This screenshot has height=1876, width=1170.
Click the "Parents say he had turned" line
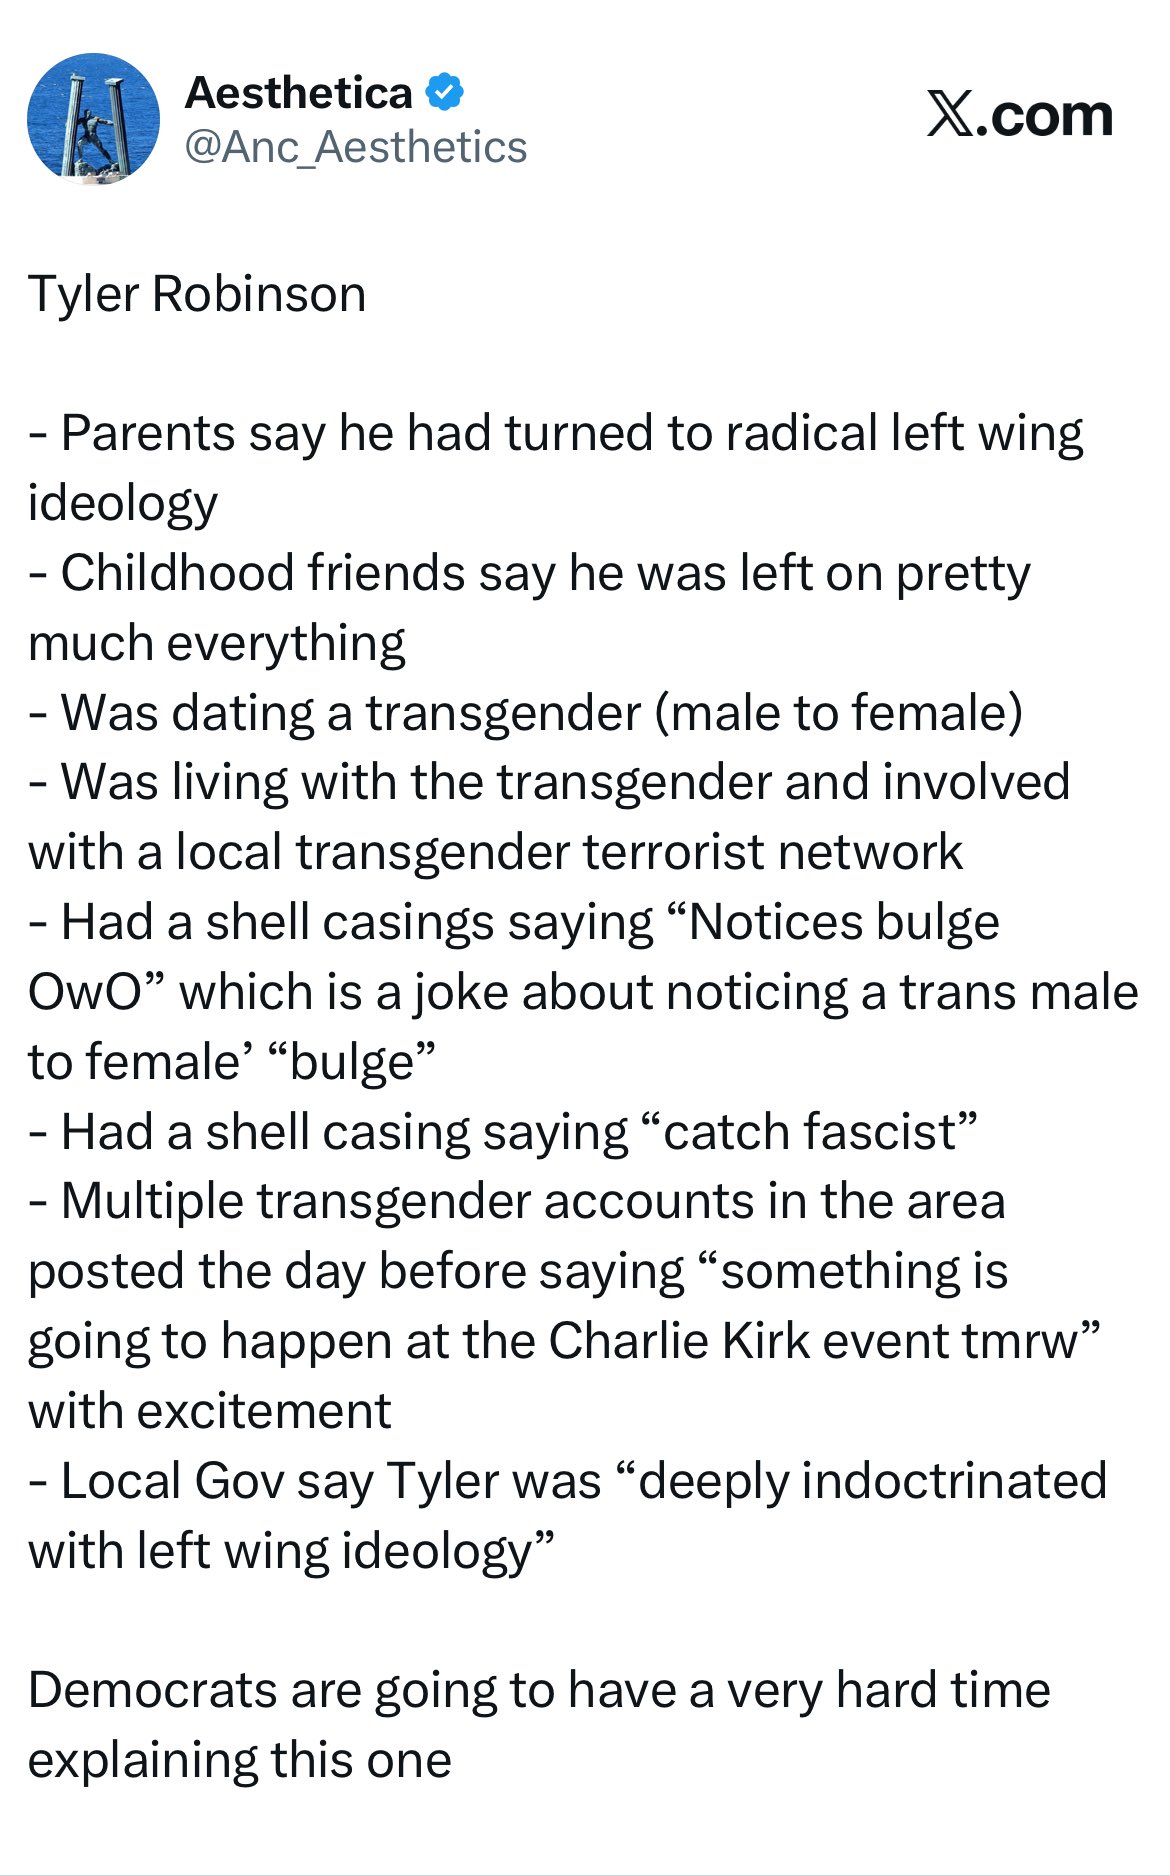point(556,433)
